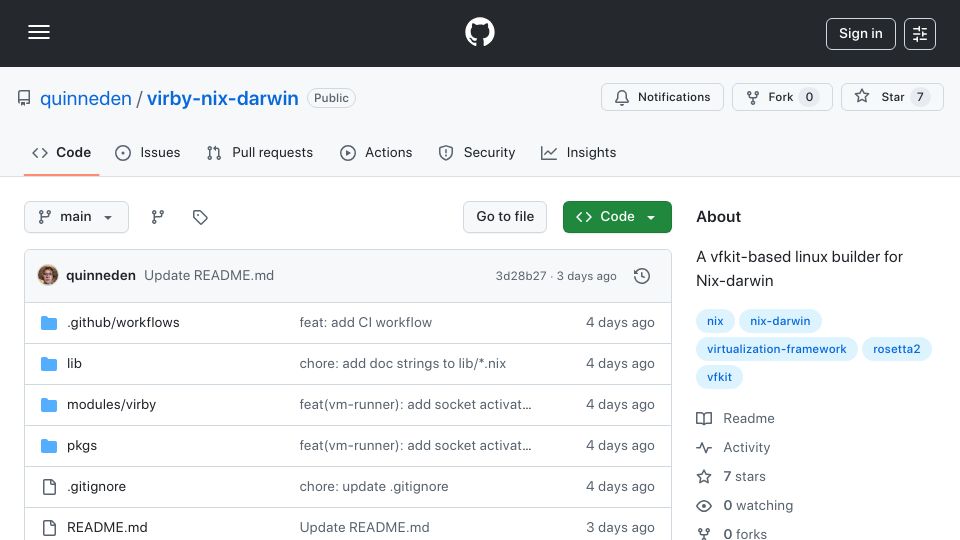Star the repository
The width and height of the screenshot is (960, 540).
click(892, 97)
